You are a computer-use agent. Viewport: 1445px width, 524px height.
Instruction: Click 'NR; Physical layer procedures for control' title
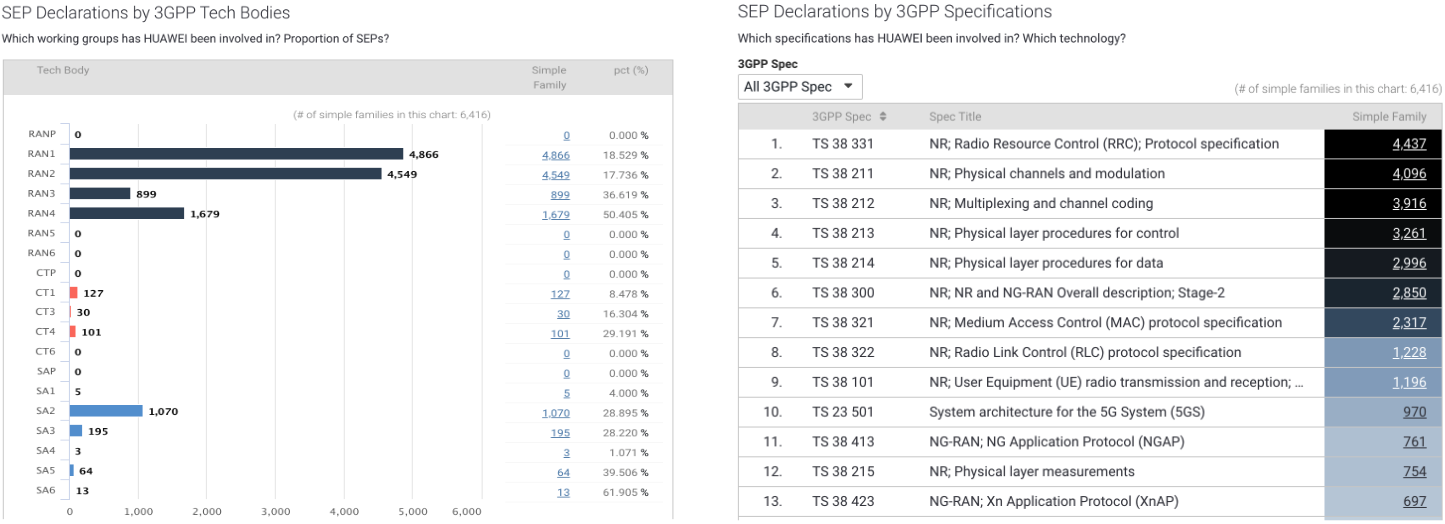coord(1054,234)
